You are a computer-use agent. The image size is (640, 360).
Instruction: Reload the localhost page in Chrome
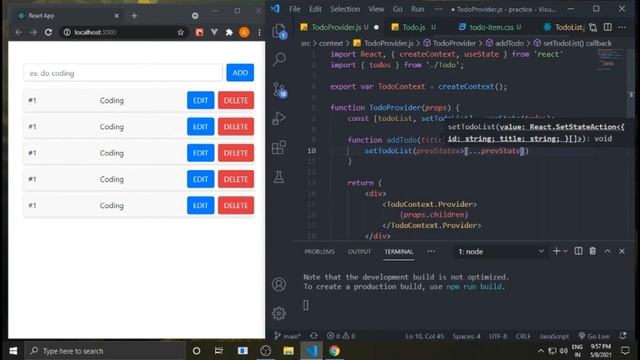(49, 32)
